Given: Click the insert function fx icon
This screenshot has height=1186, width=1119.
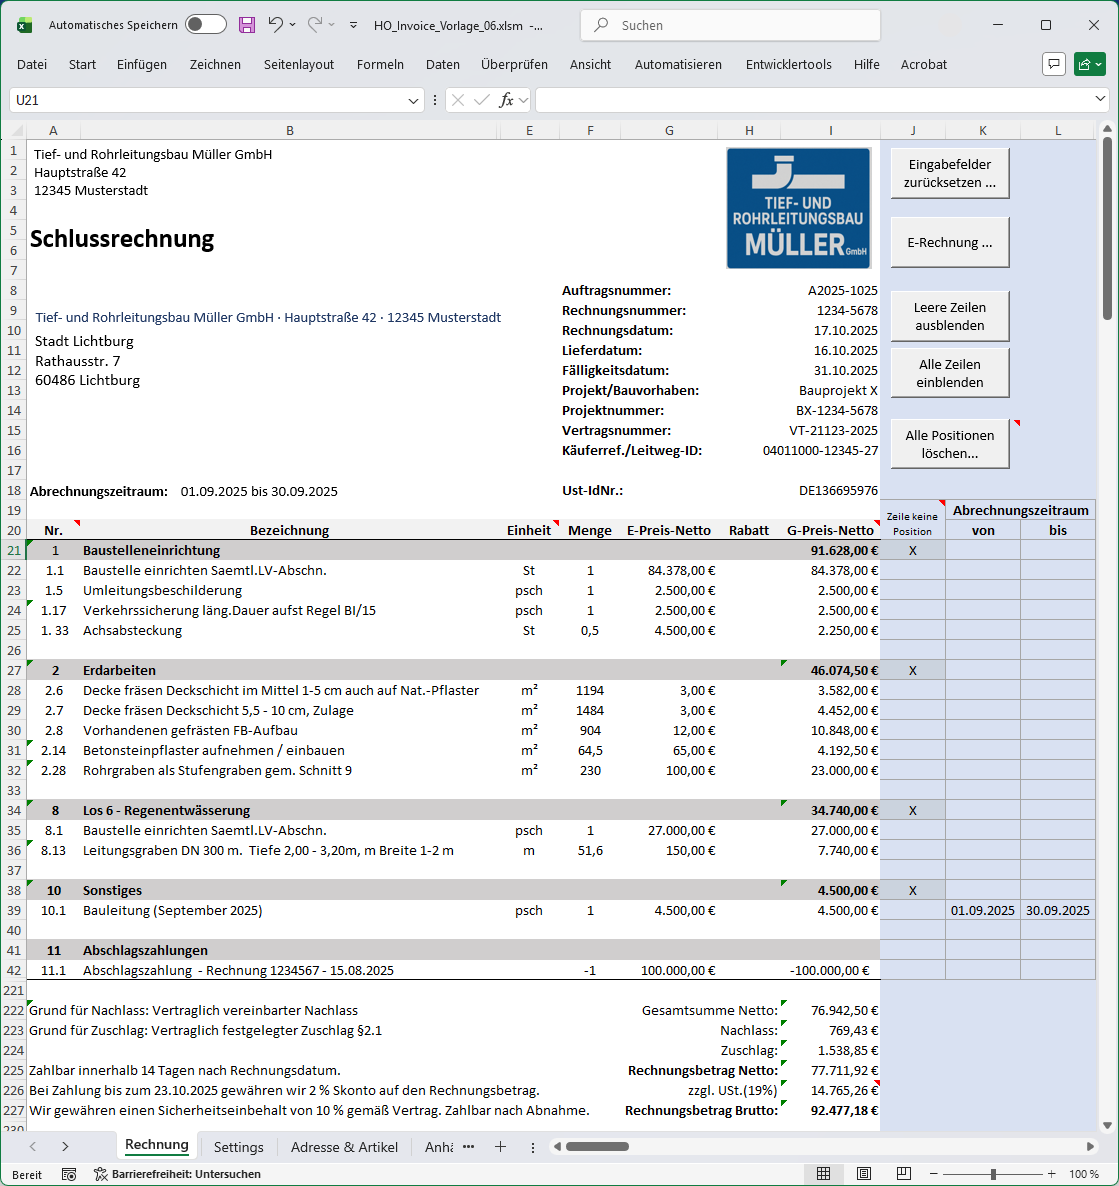Looking at the screenshot, I should point(506,100).
